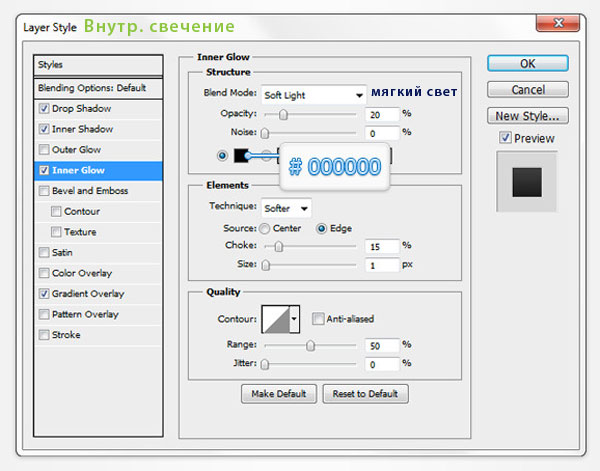The height and width of the screenshot is (471, 600).
Task: Open the Blend Mode Soft Light dropdown
Action: (x=313, y=95)
